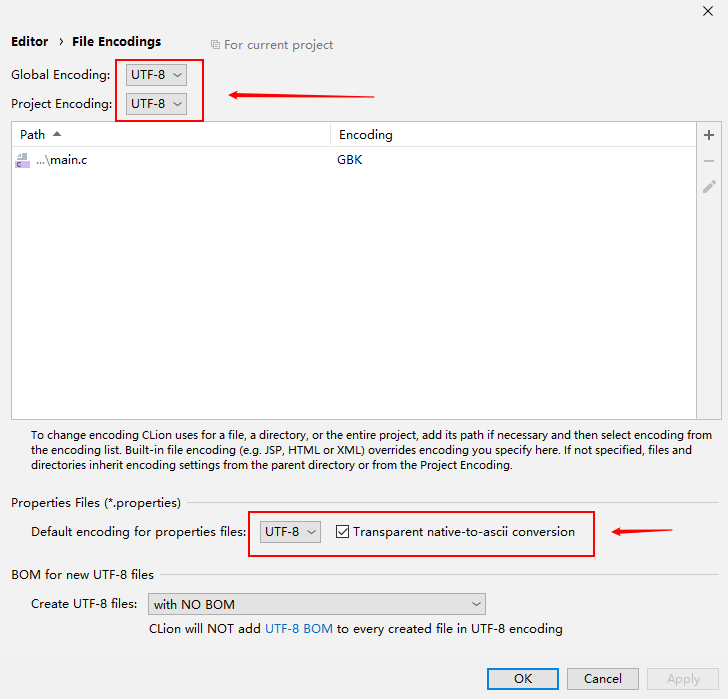
Task: Close the settings dialog with X
Action: (x=708, y=11)
